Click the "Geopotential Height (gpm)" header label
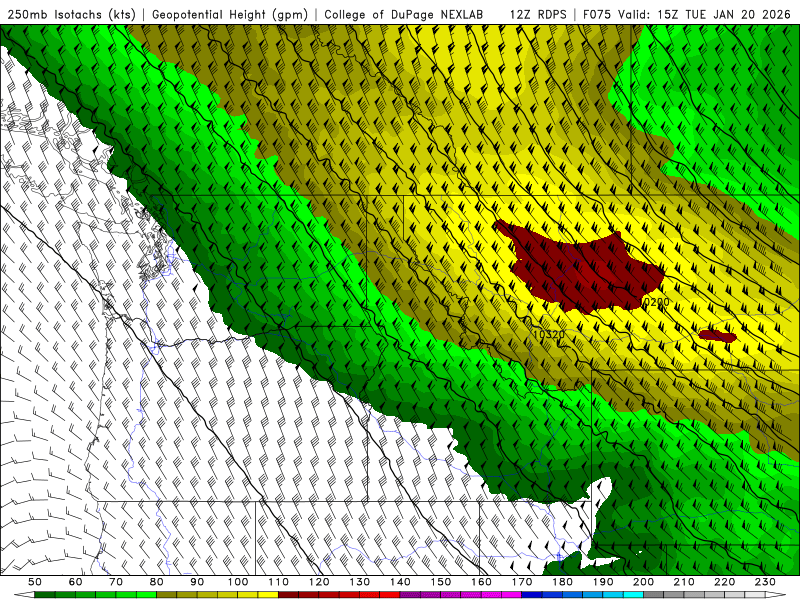Viewport: 800px width, 600px height. click(230, 14)
